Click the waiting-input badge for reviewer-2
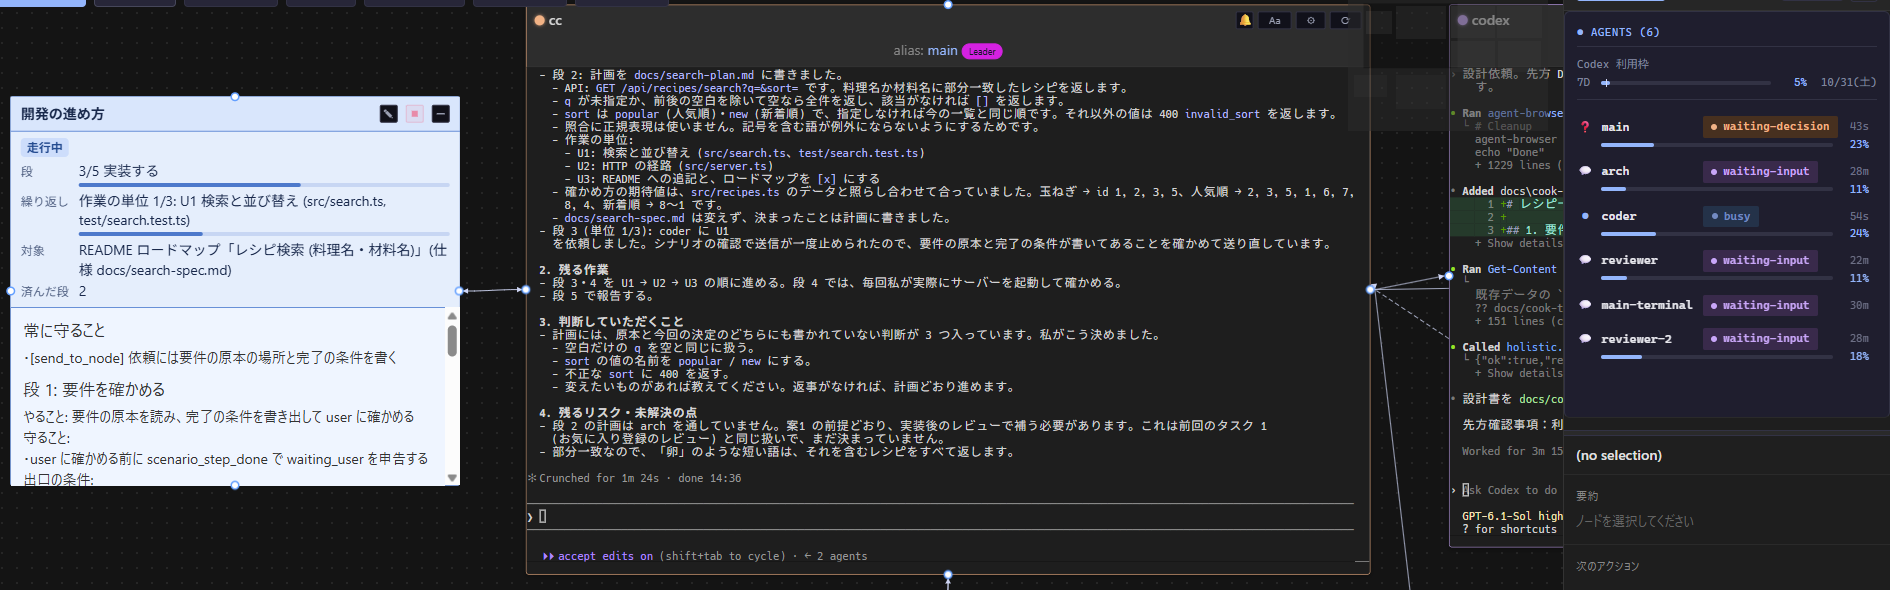 tap(1760, 339)
